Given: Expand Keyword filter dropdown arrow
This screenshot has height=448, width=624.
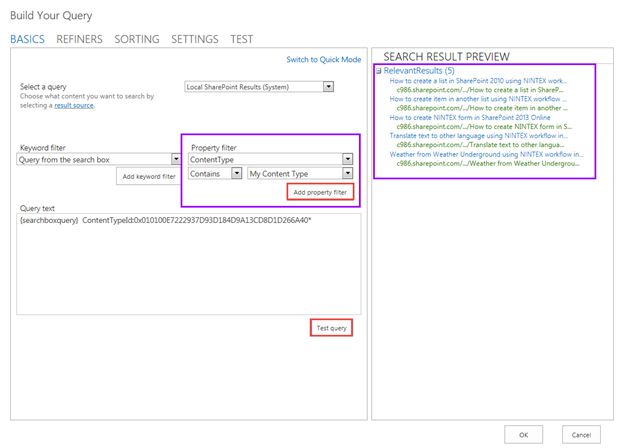Looking at the screenshot, I should (176, 159).
